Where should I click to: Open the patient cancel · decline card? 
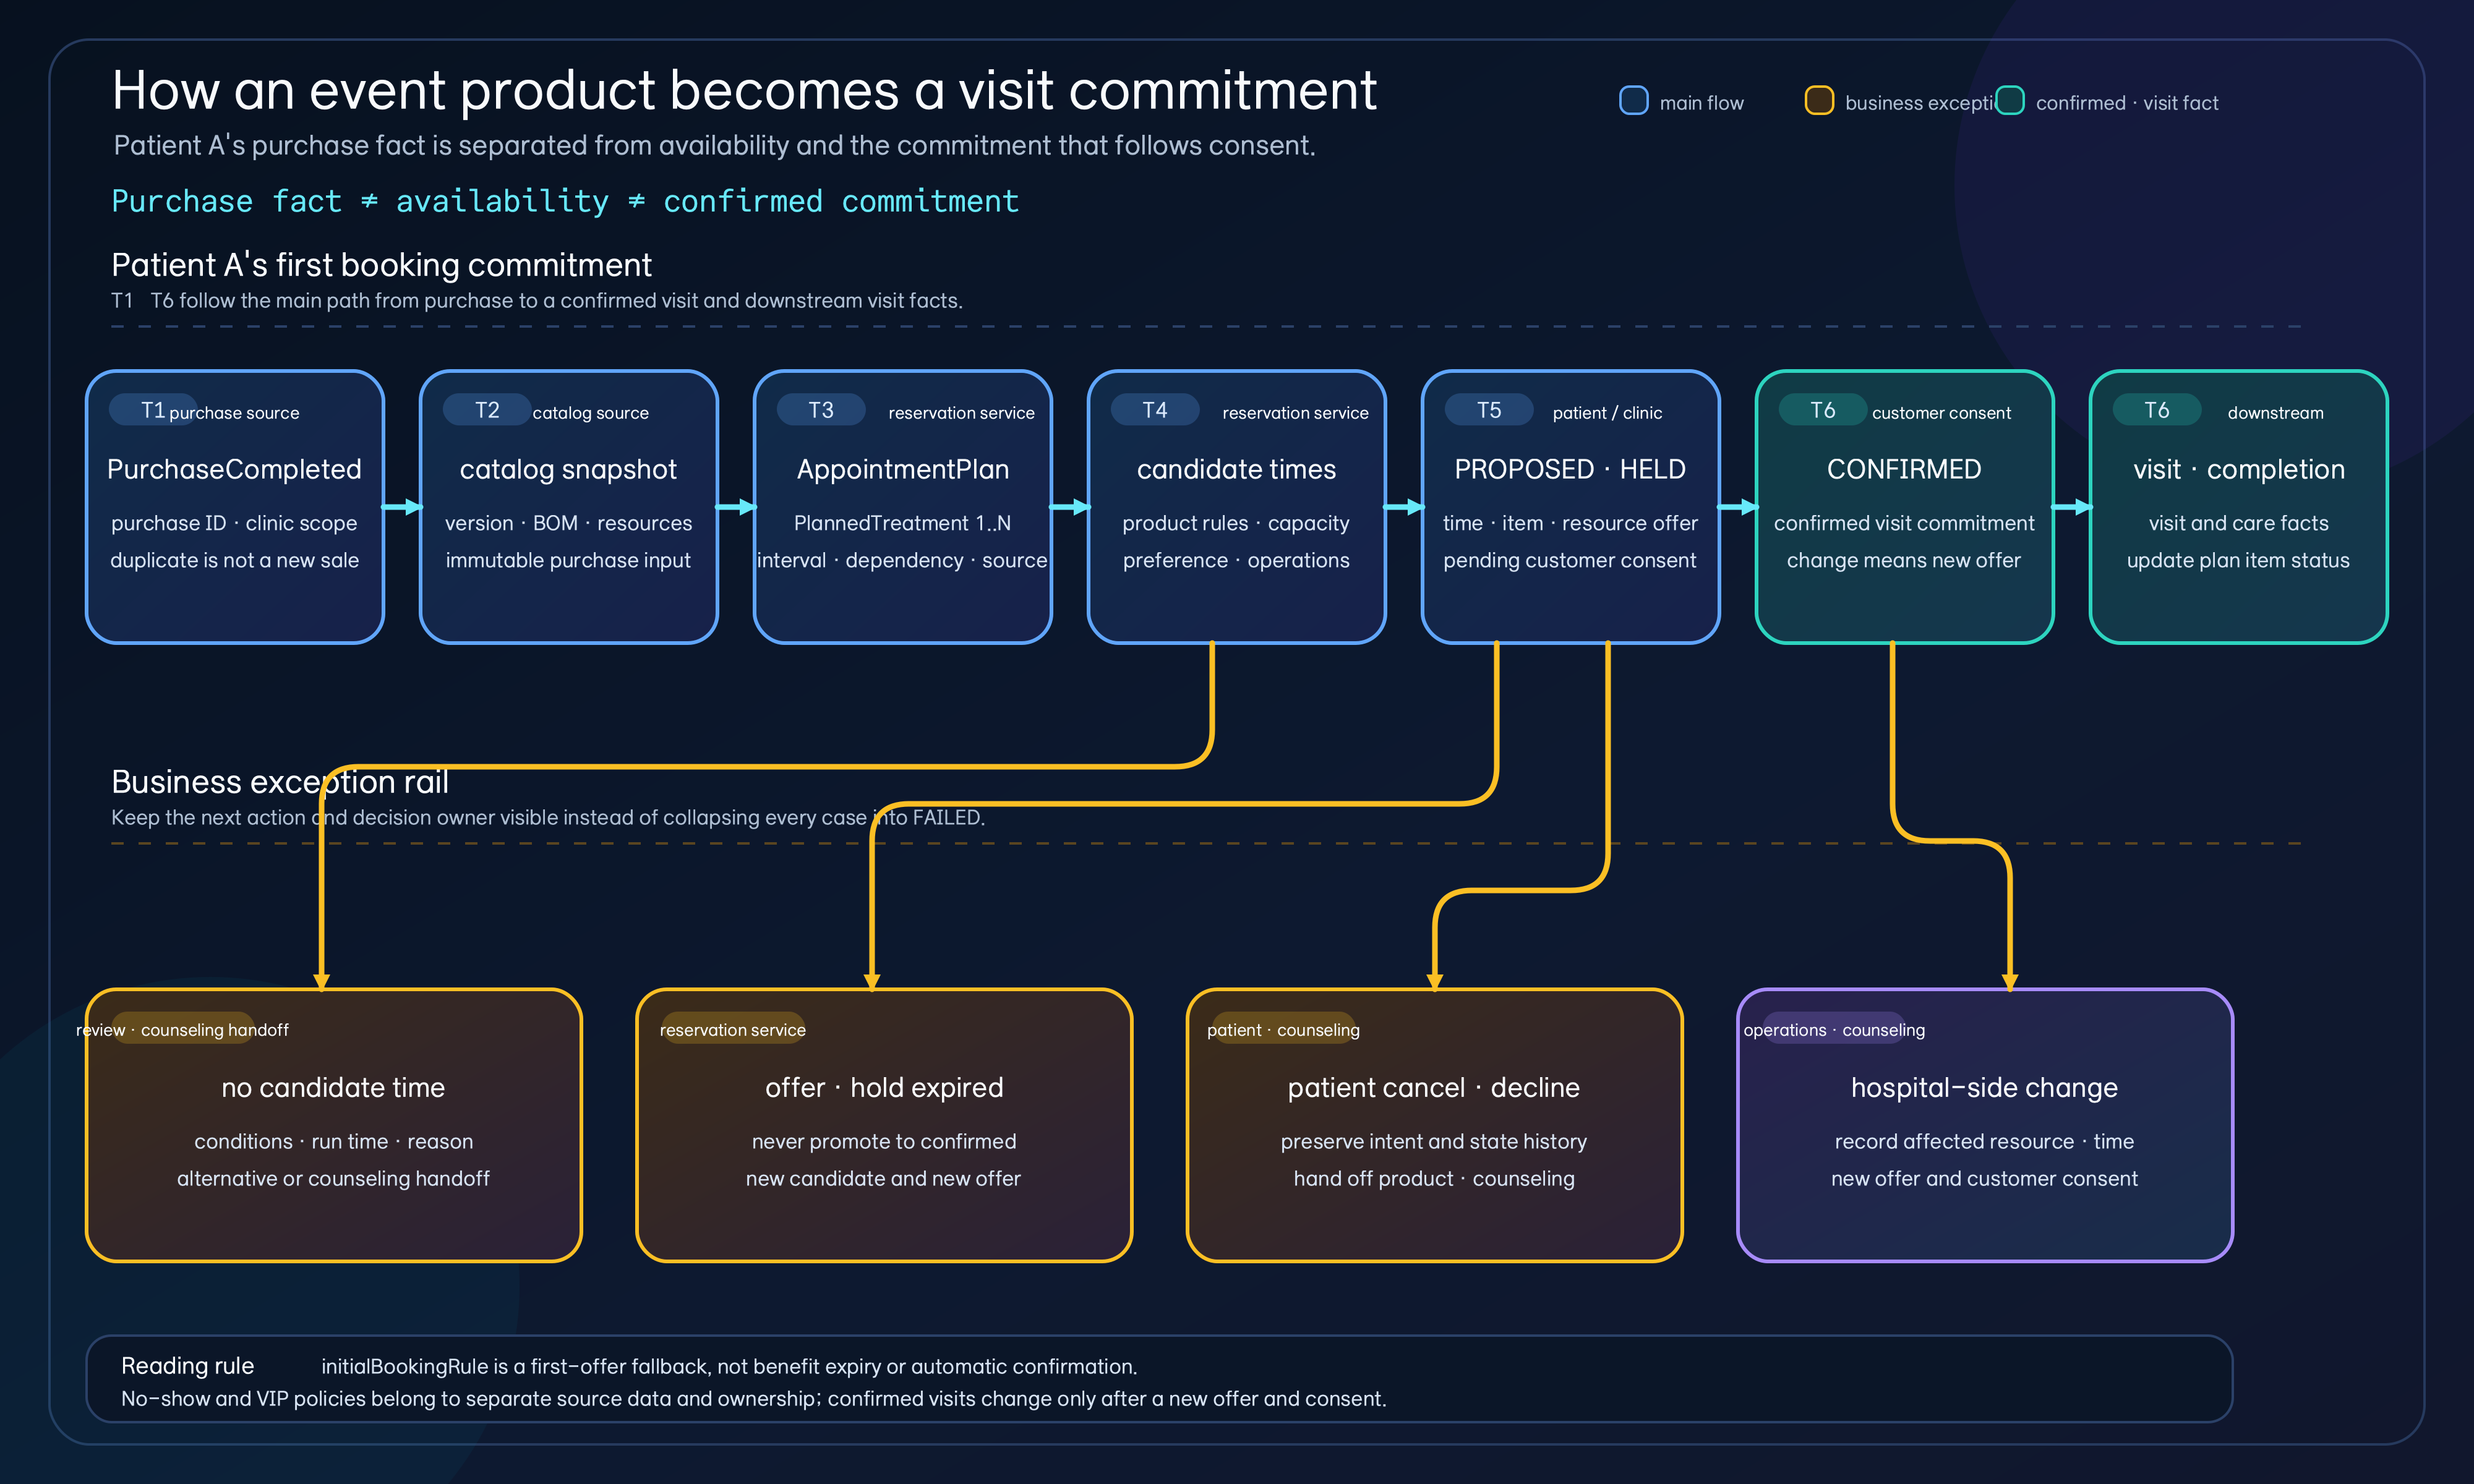(1435, 1125)
